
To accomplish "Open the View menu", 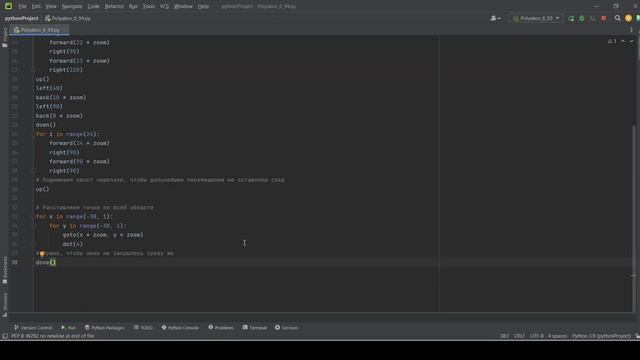I will point(51,6).
